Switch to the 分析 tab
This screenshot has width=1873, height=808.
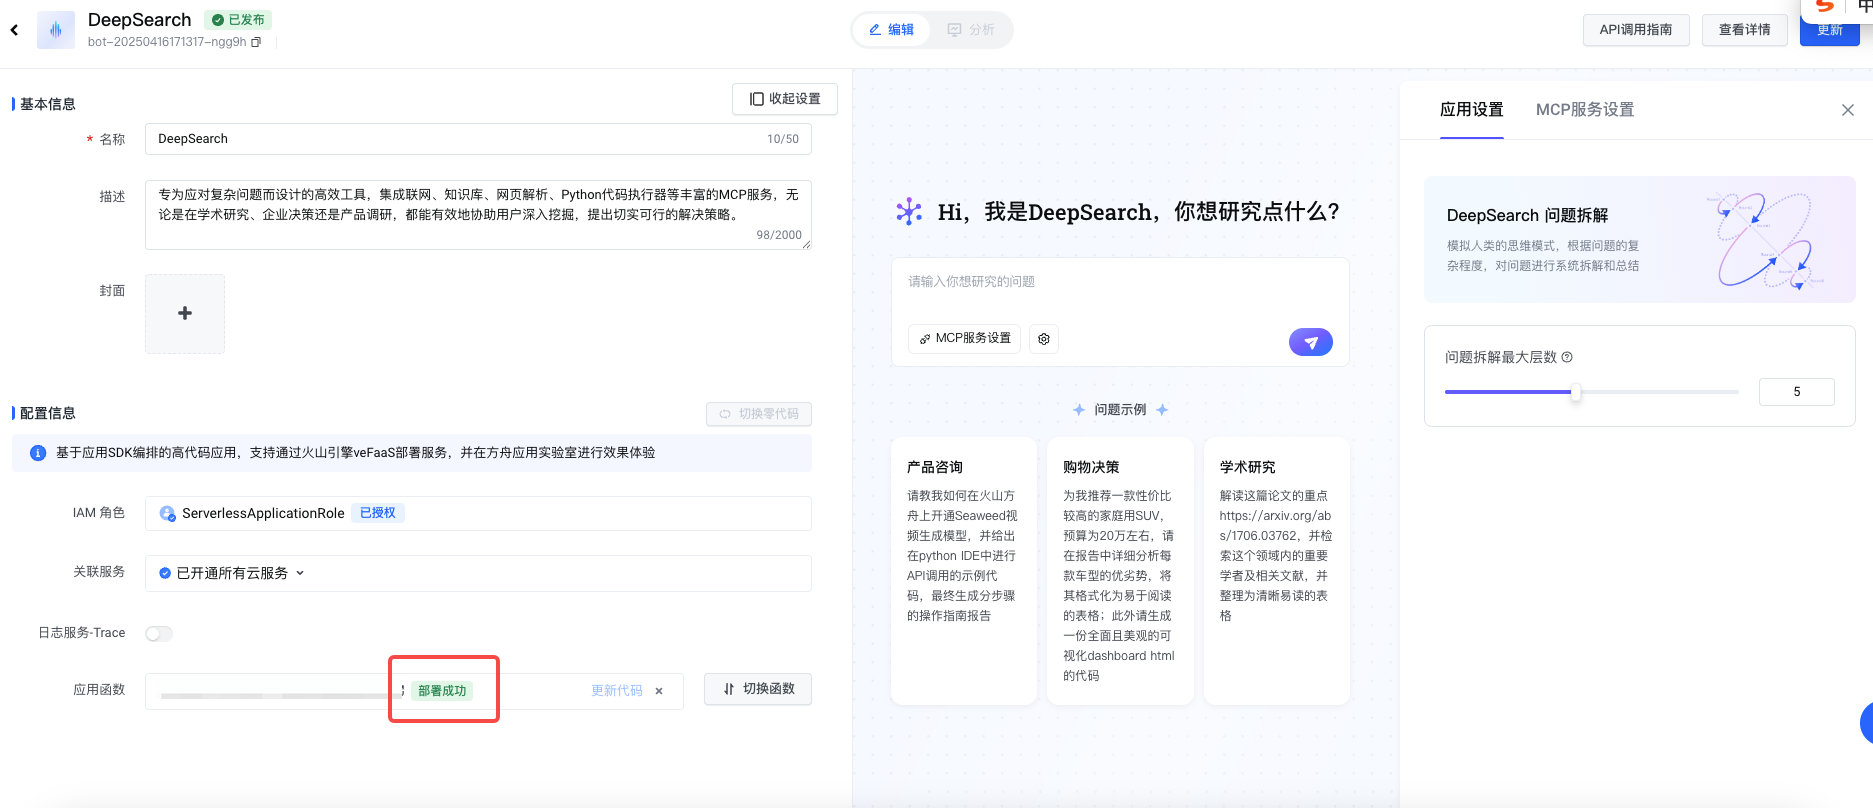[971, 30]
